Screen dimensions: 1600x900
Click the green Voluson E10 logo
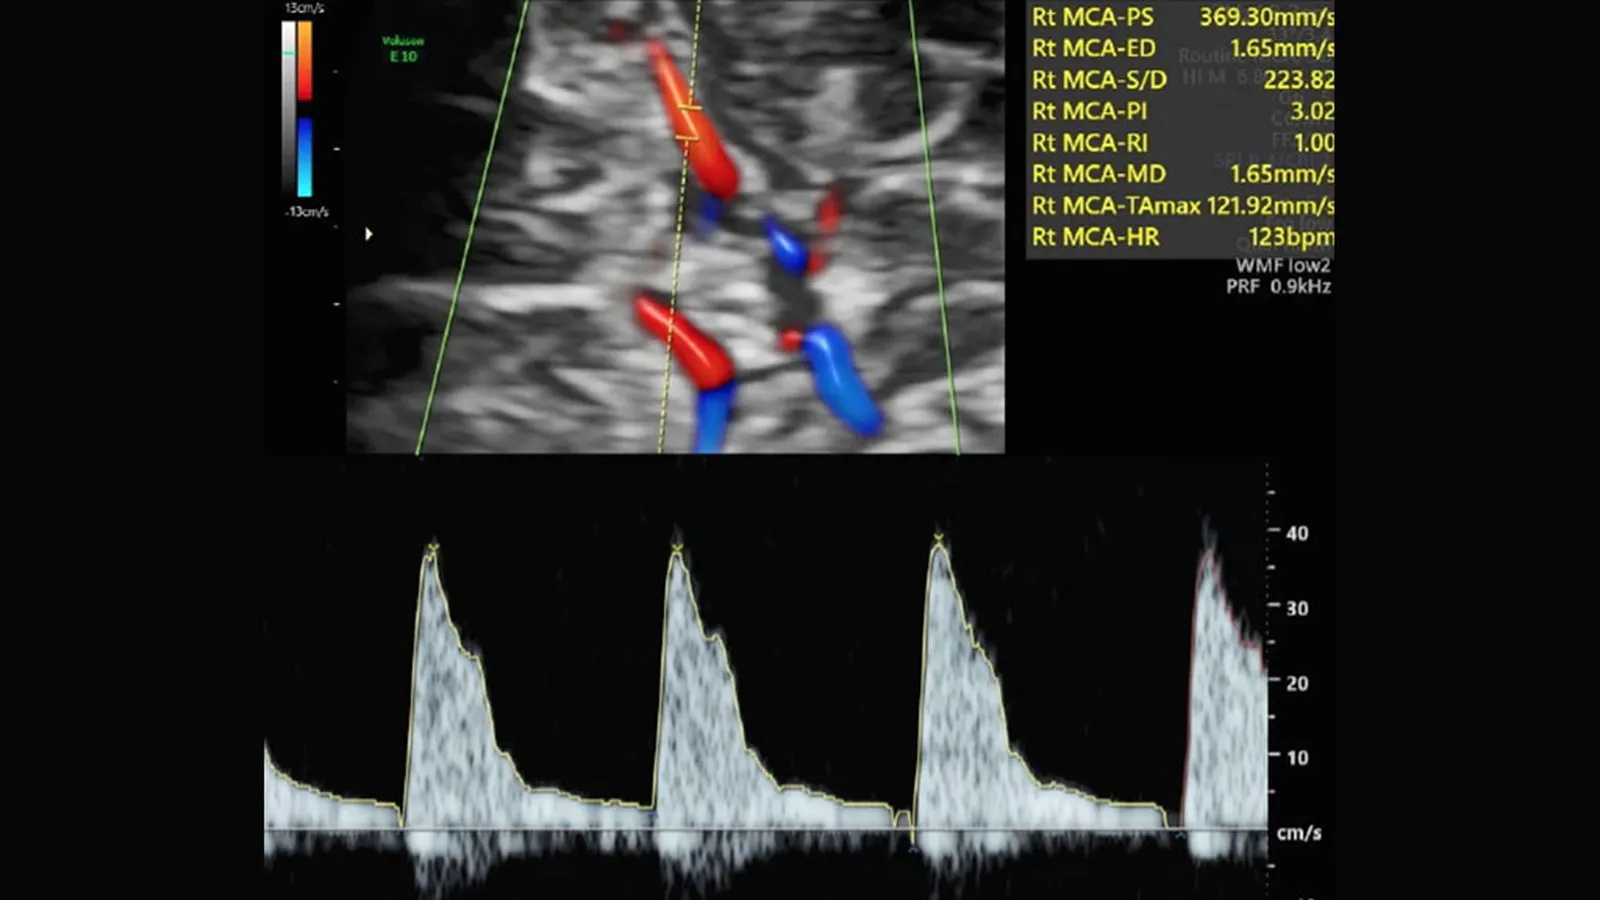point(403,49)
